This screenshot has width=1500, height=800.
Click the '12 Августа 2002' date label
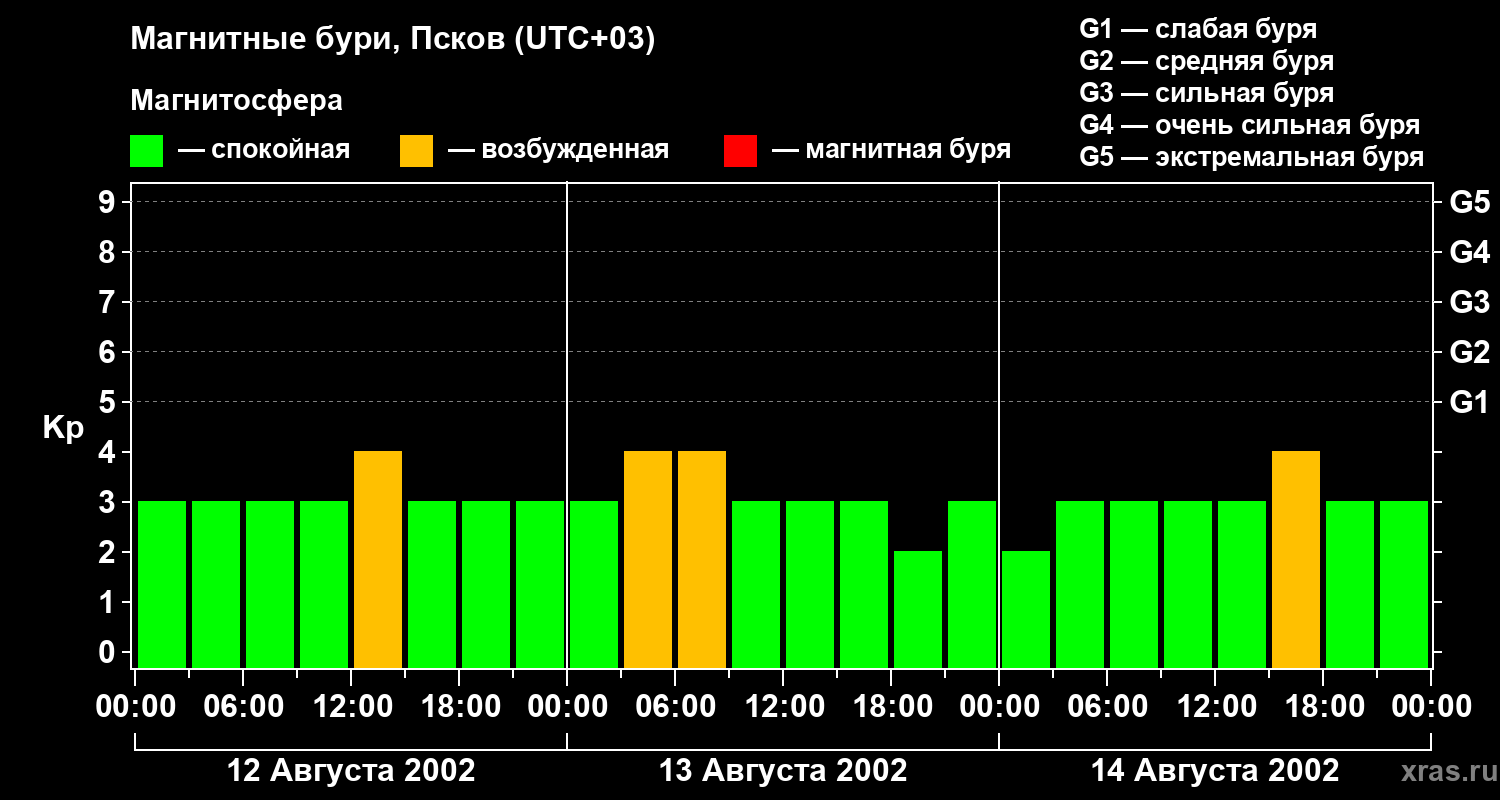pyautogui.click(x=351, y=771)
